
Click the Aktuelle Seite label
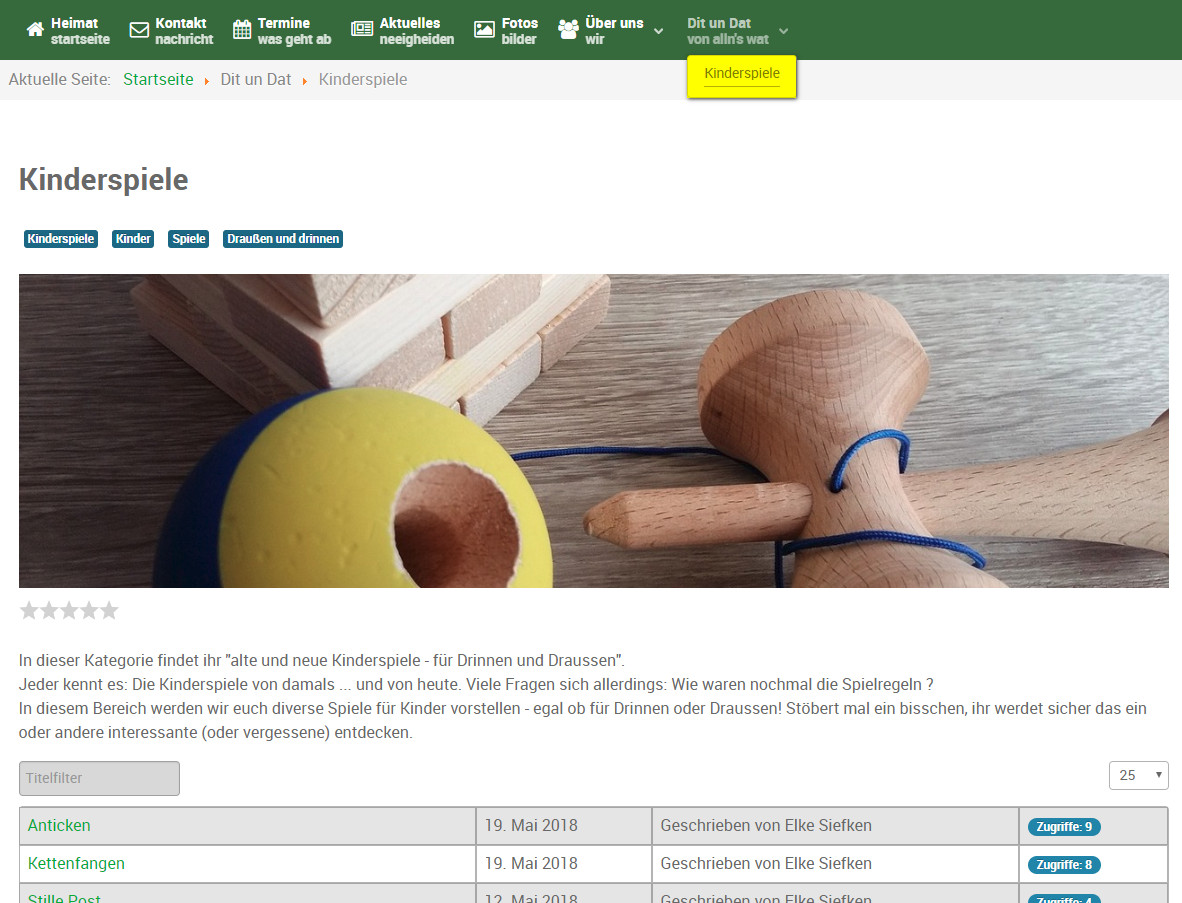pos(60,80)
